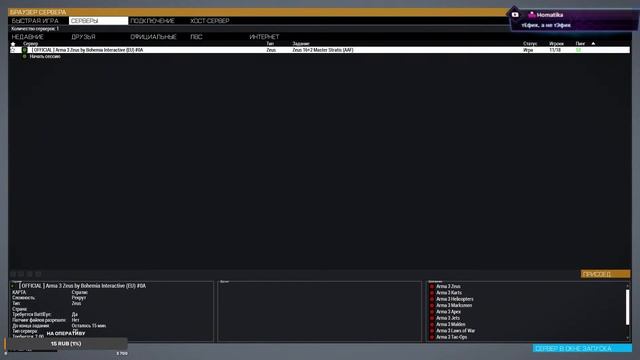Open the БЫСТРАЯ ИГРА tab
Screen dimensions: 640x360
tap(35, 21)
